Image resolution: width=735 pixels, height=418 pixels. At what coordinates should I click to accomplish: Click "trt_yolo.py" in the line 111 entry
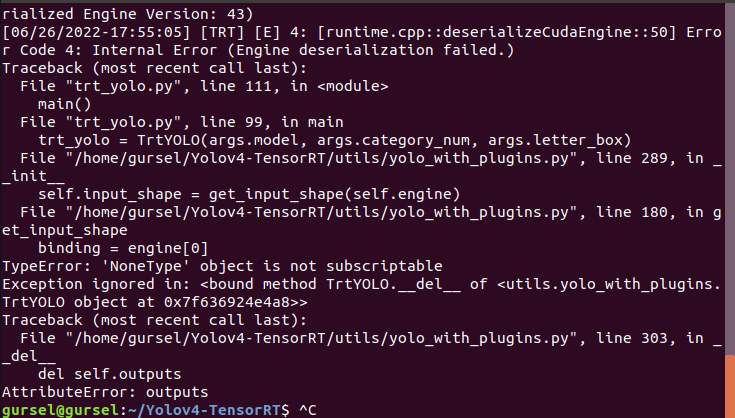pyautogui.click(x=123, y=86)
